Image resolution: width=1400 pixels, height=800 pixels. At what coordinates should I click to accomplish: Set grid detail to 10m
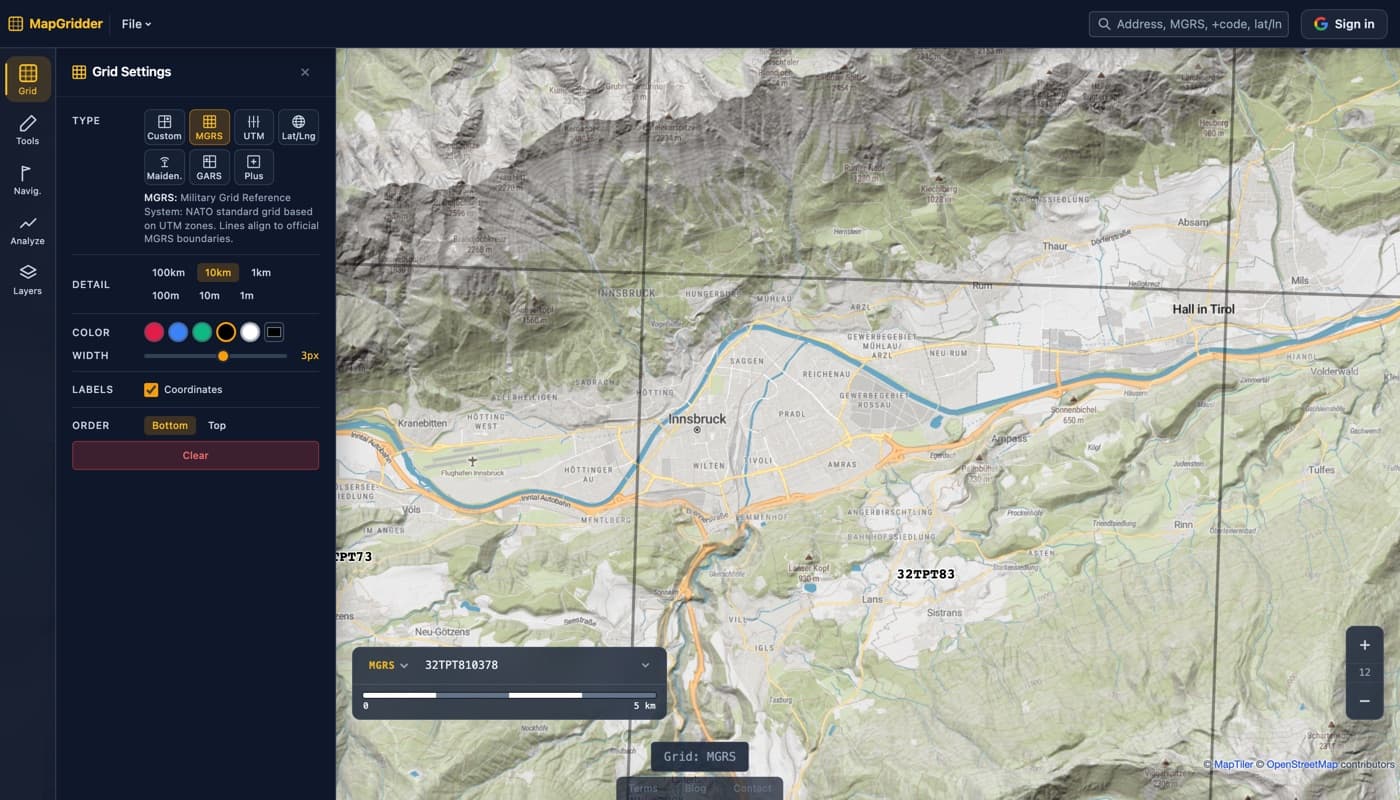209,295
